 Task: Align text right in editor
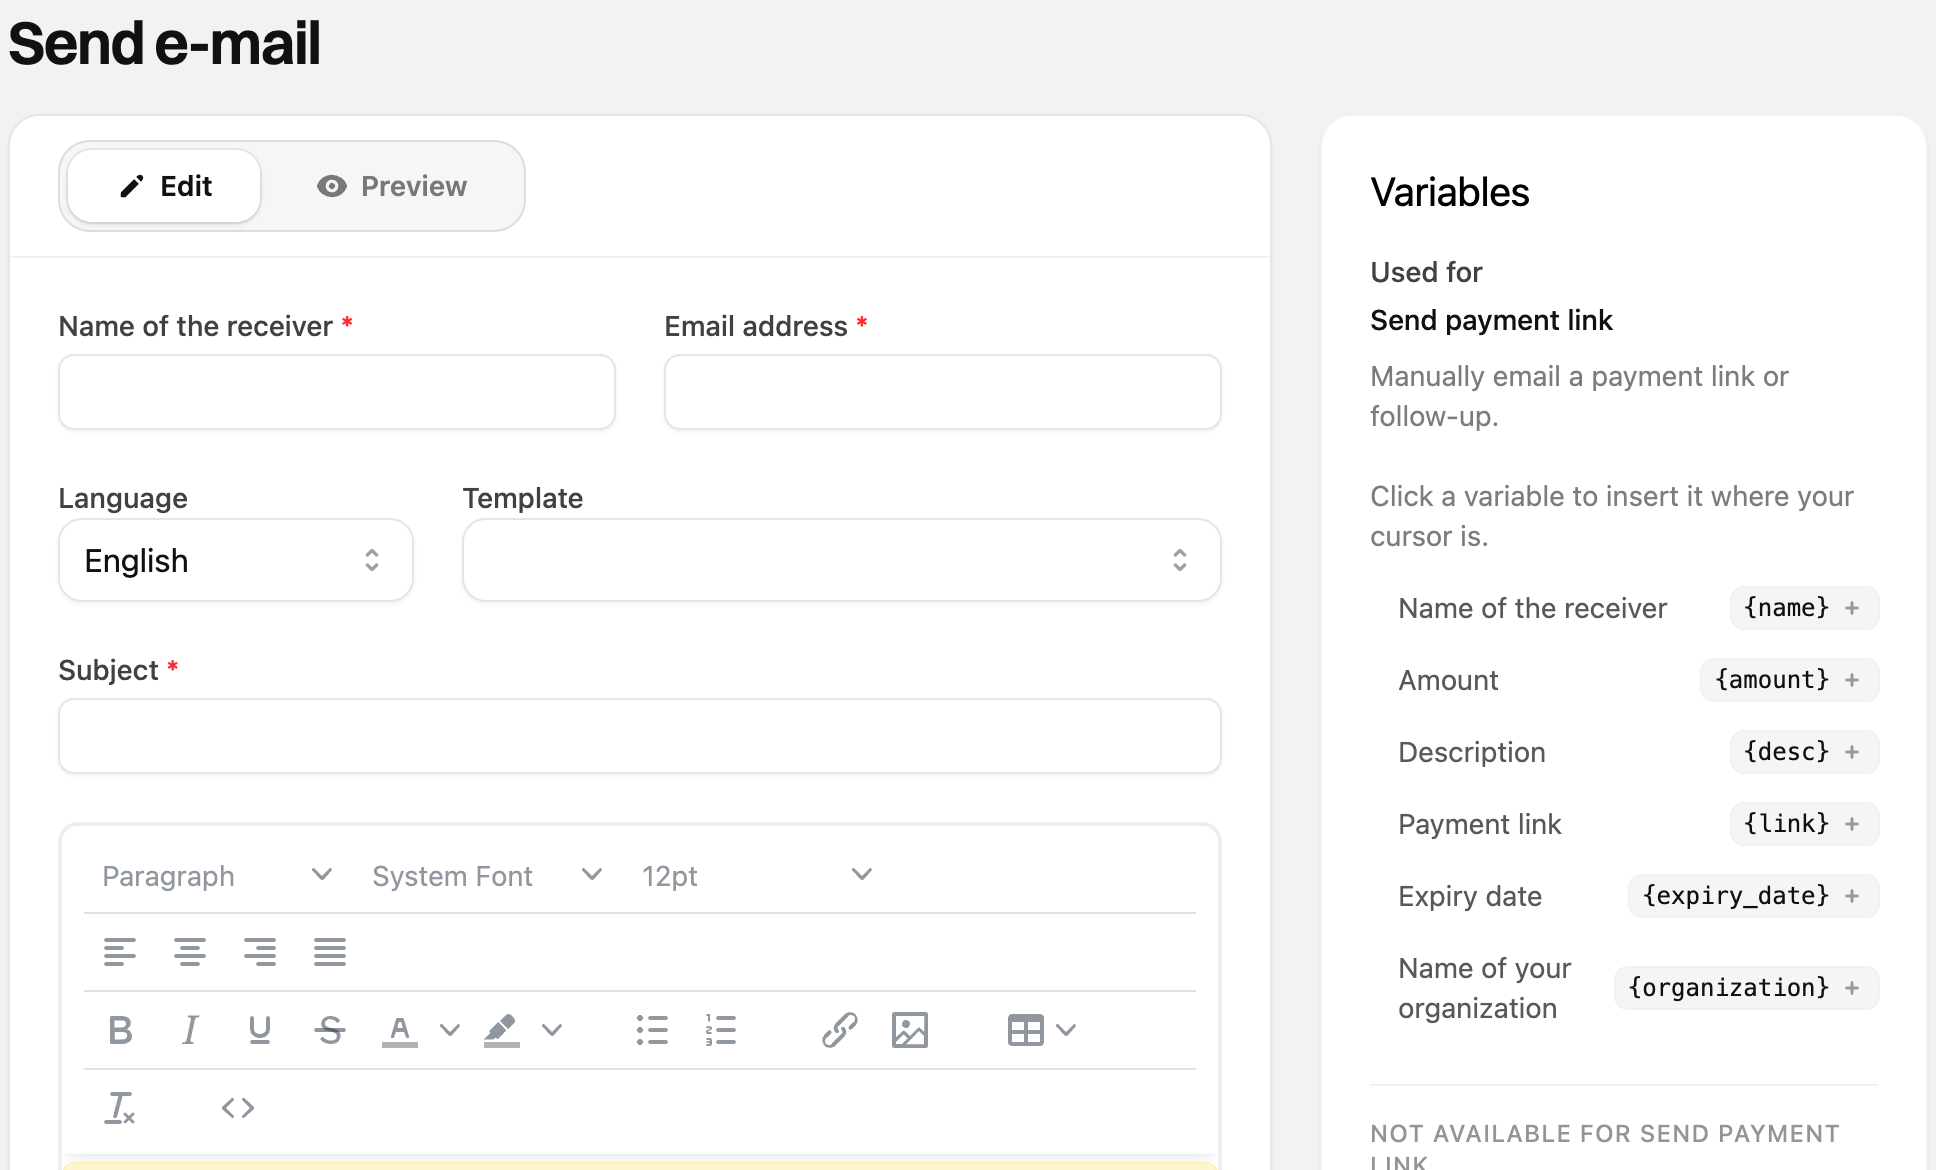point(260,952)
